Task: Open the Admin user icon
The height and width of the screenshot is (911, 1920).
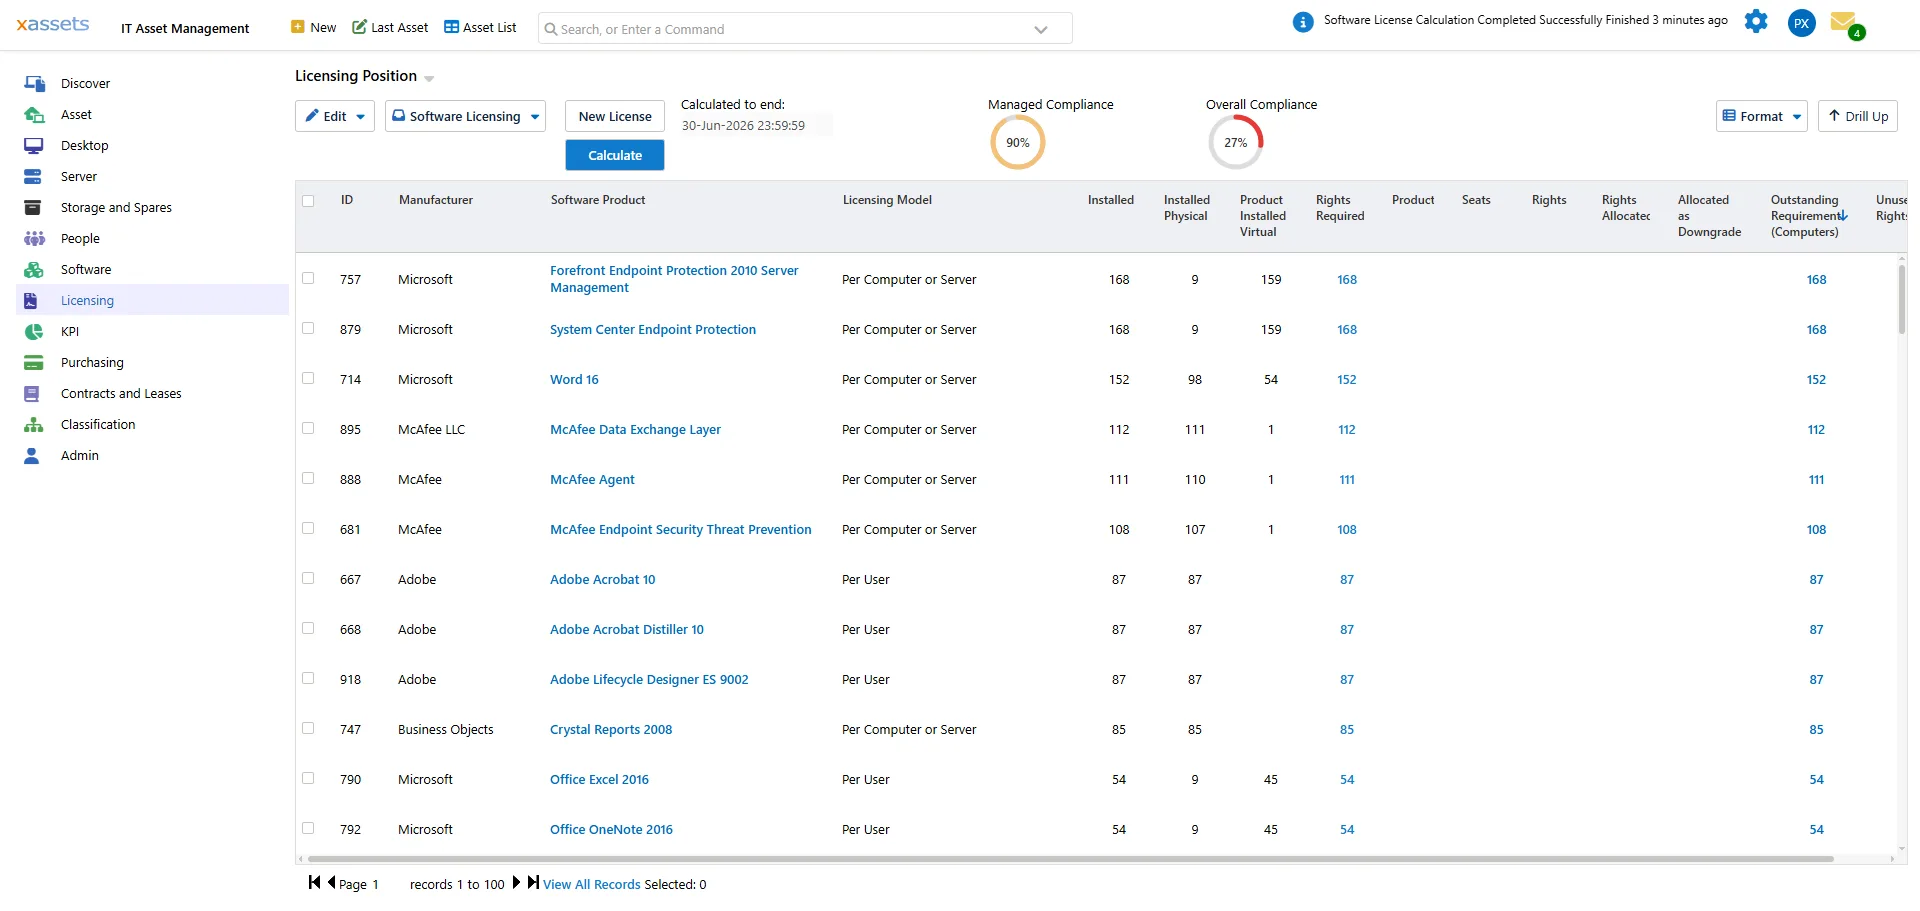Action: (x=32, y=456)
